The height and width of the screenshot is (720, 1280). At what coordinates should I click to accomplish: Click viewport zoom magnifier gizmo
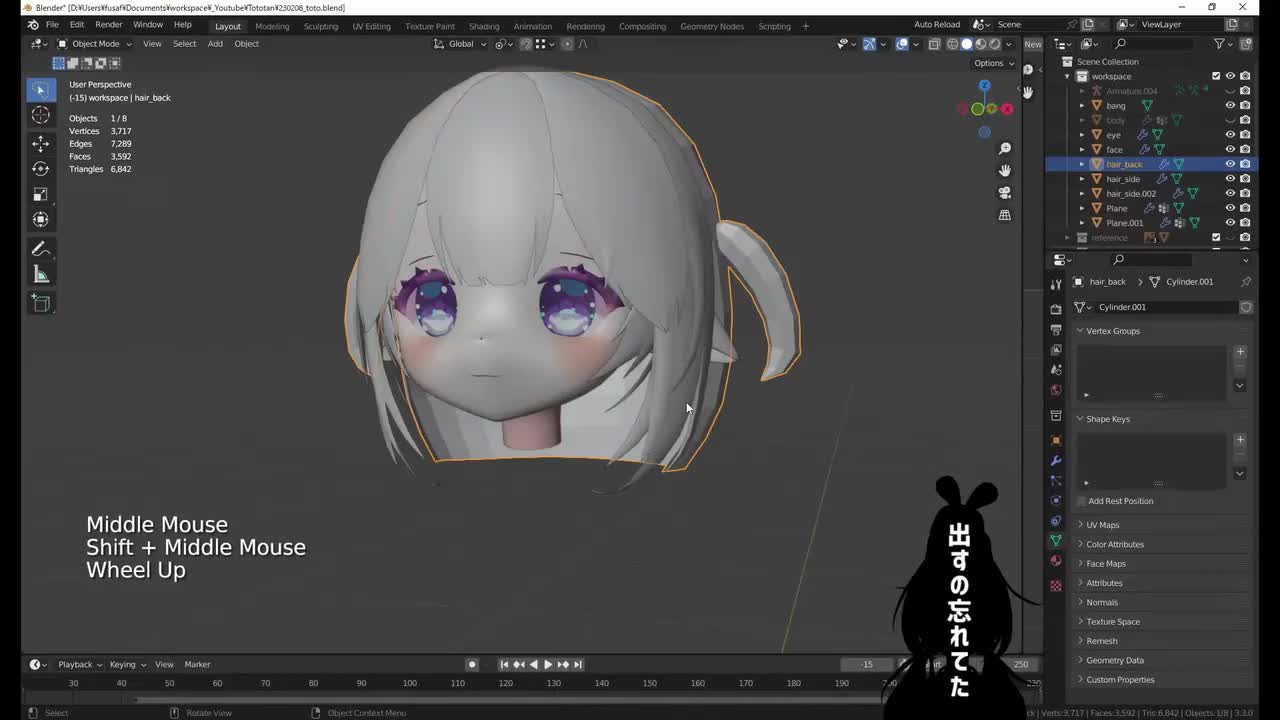tap(1005, 148)
